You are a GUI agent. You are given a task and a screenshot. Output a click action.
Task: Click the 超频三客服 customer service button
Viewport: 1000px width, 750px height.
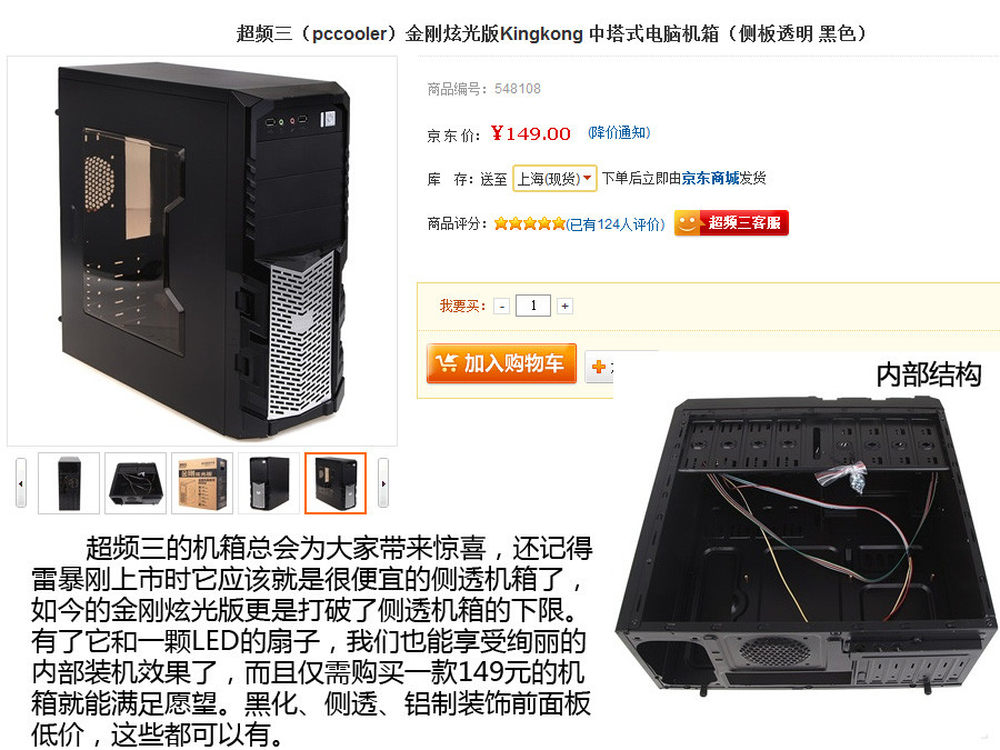coord(732,223)
